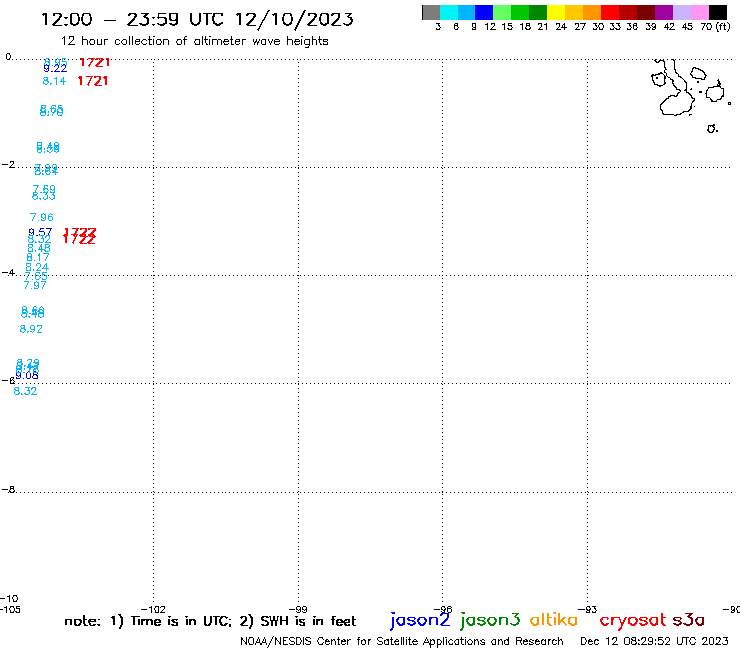The image size is (740, 650).
Task: Click the bottommost wave height "8.32" below -6
Action: coord(25,391)
